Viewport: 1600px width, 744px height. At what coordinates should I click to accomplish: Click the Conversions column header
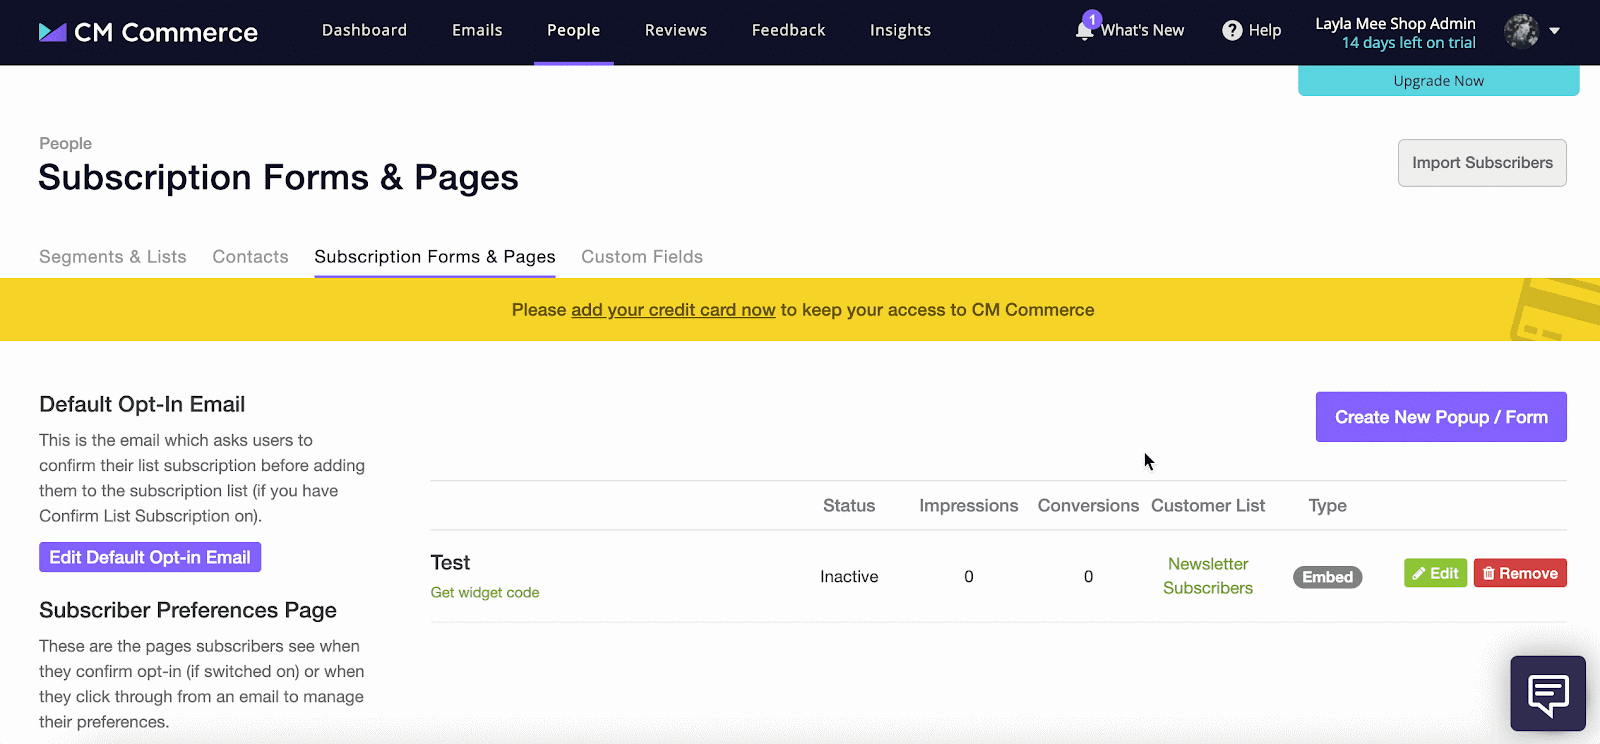pos(1088,506)
